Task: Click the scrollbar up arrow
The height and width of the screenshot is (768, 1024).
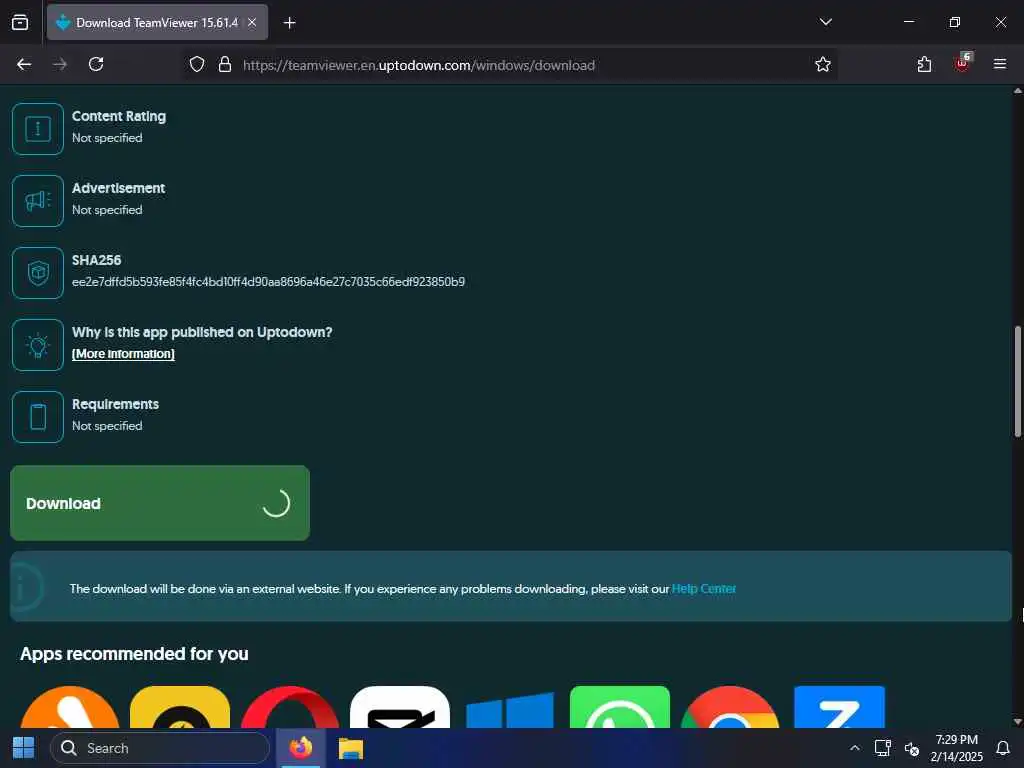Action: click(x=1017, y=91)
